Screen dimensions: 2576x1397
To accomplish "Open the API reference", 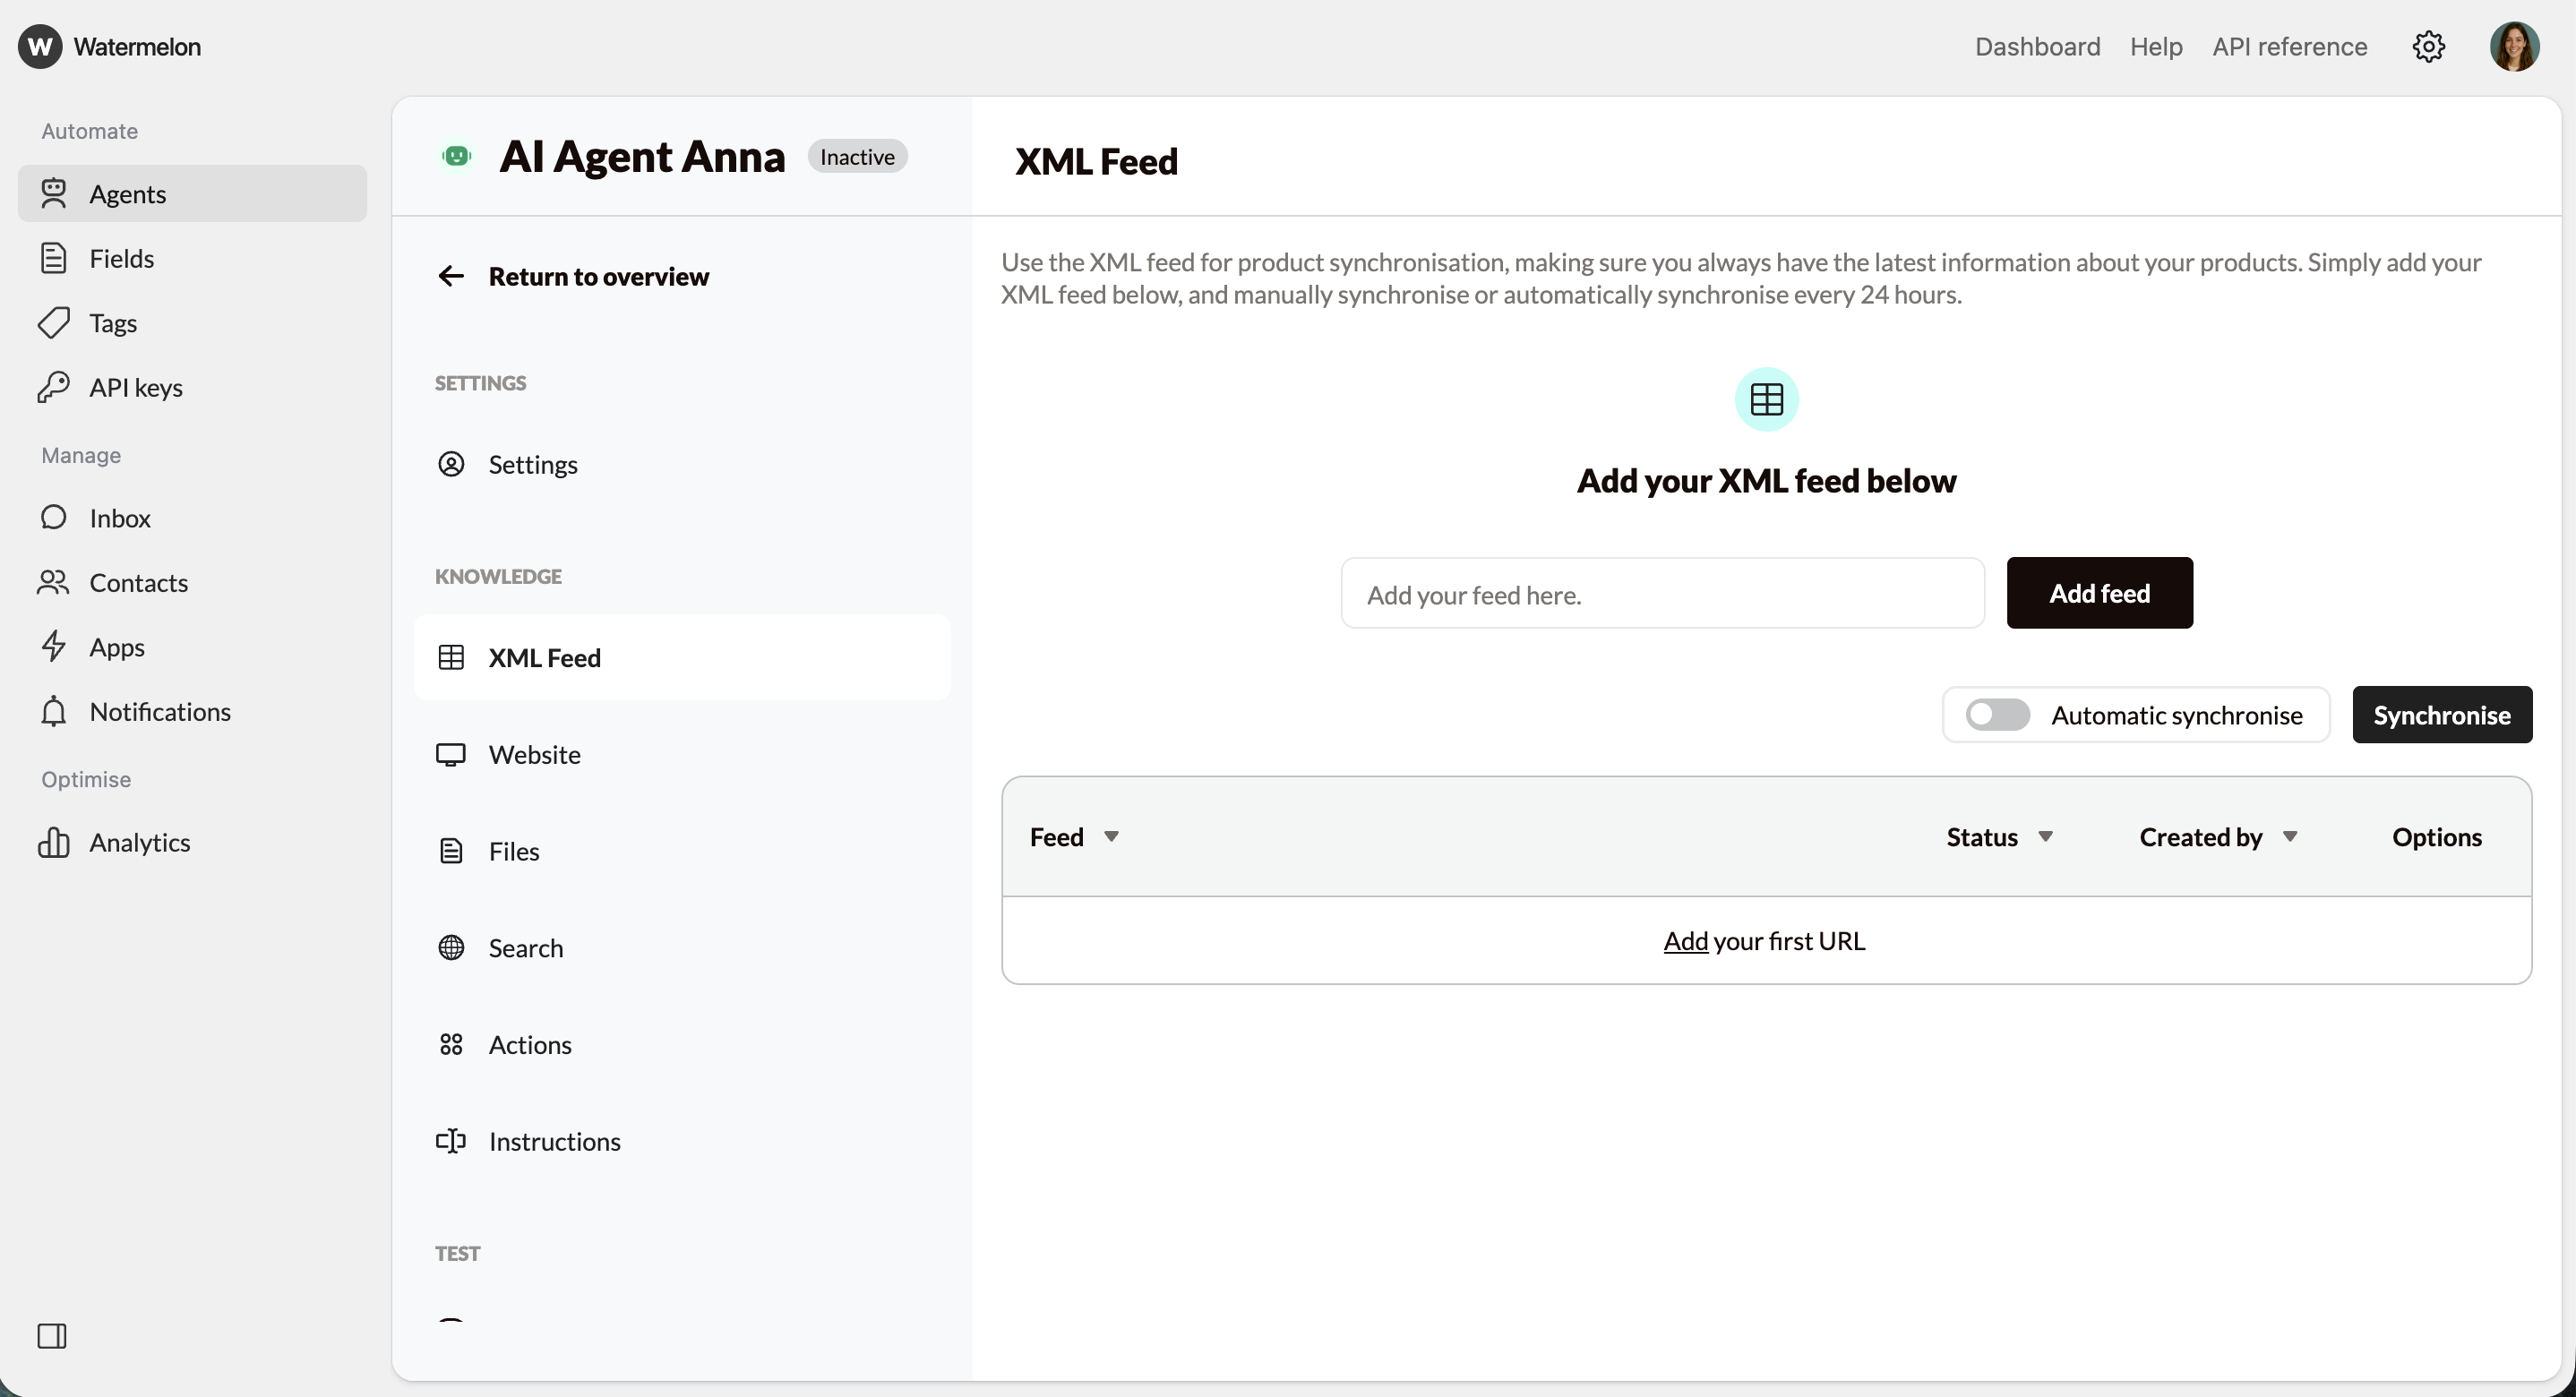I will [x=2289, y=46].
